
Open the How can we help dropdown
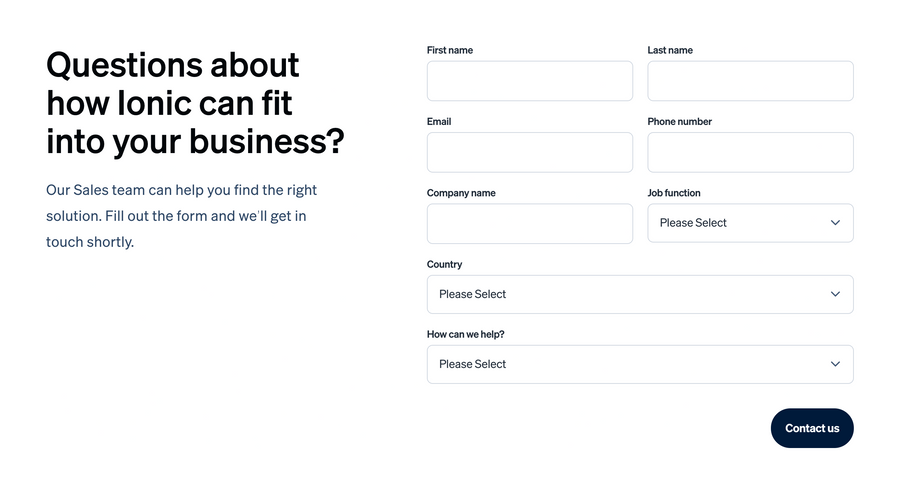point(630,364)
